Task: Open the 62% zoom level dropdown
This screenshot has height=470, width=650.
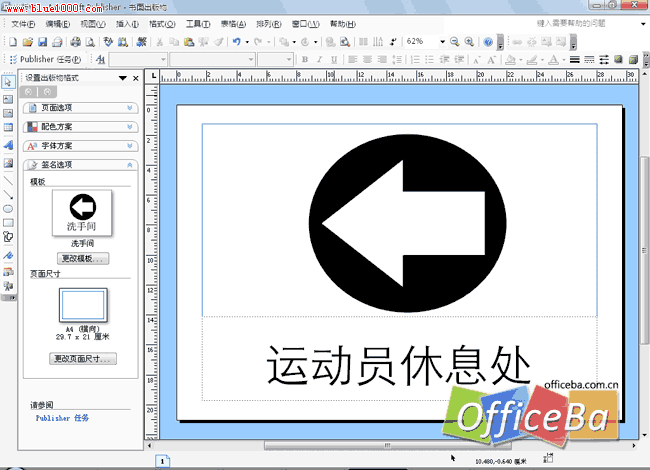Action: click(x=441, y=42)
